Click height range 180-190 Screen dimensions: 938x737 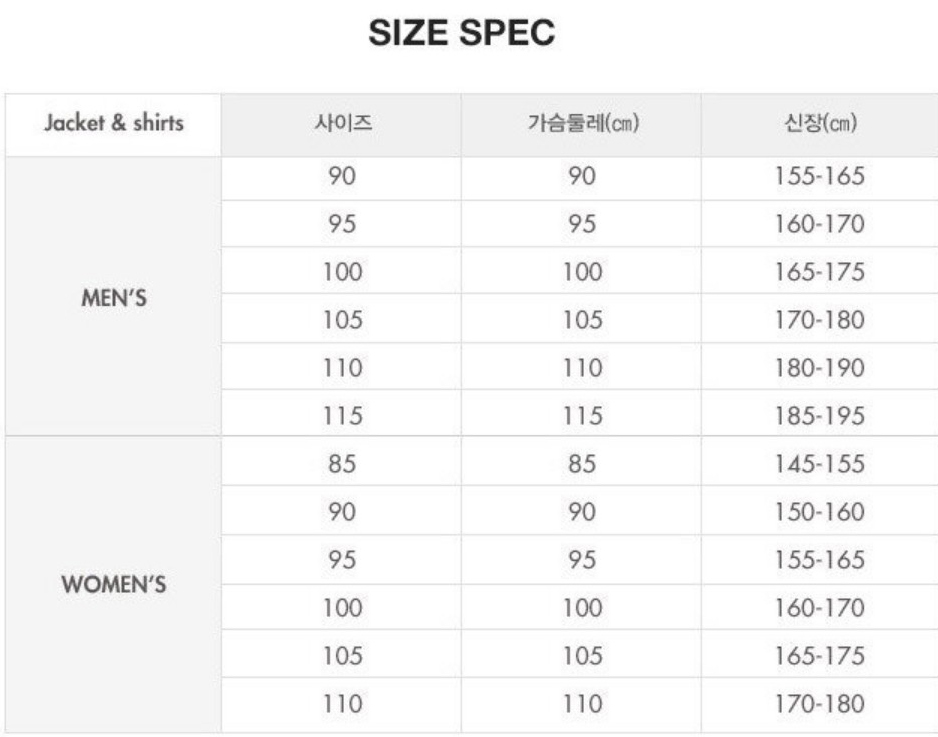coord(820,368)
